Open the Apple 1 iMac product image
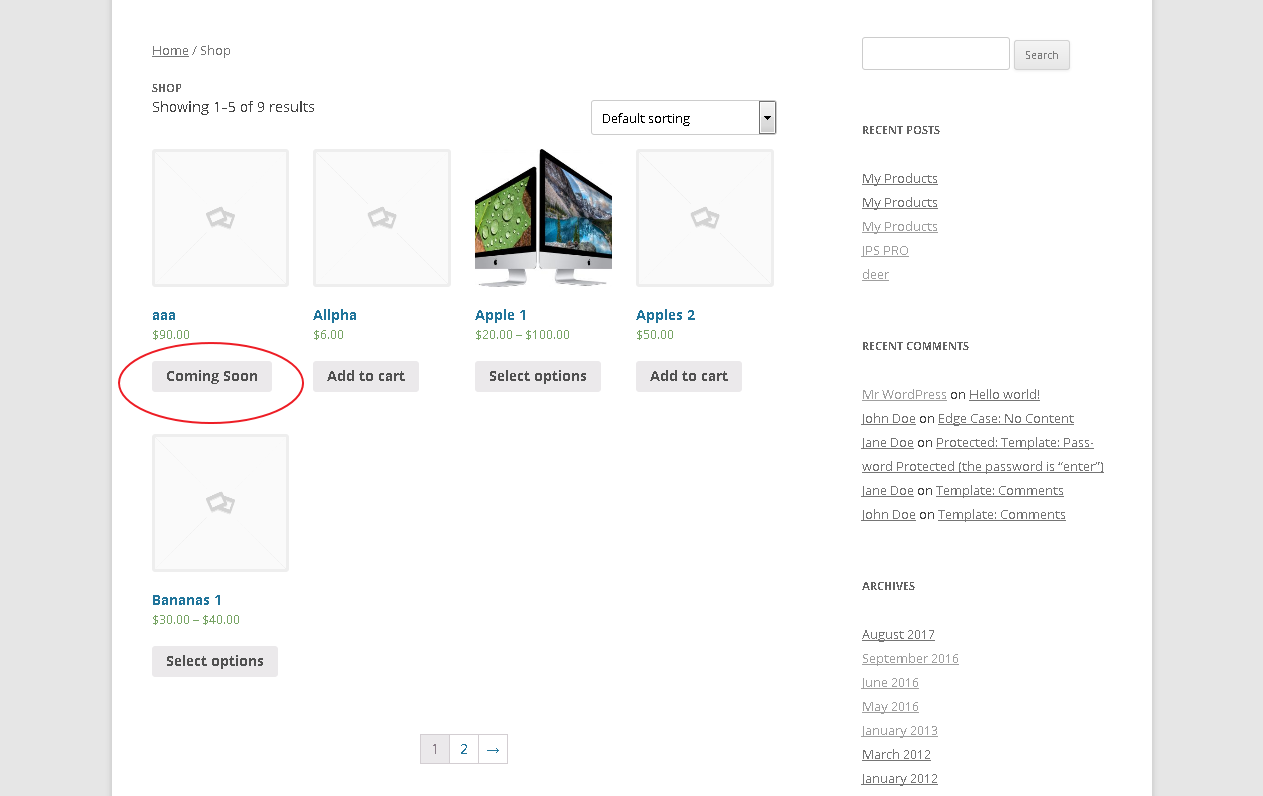1263x796 pixels. pos(543,218)
